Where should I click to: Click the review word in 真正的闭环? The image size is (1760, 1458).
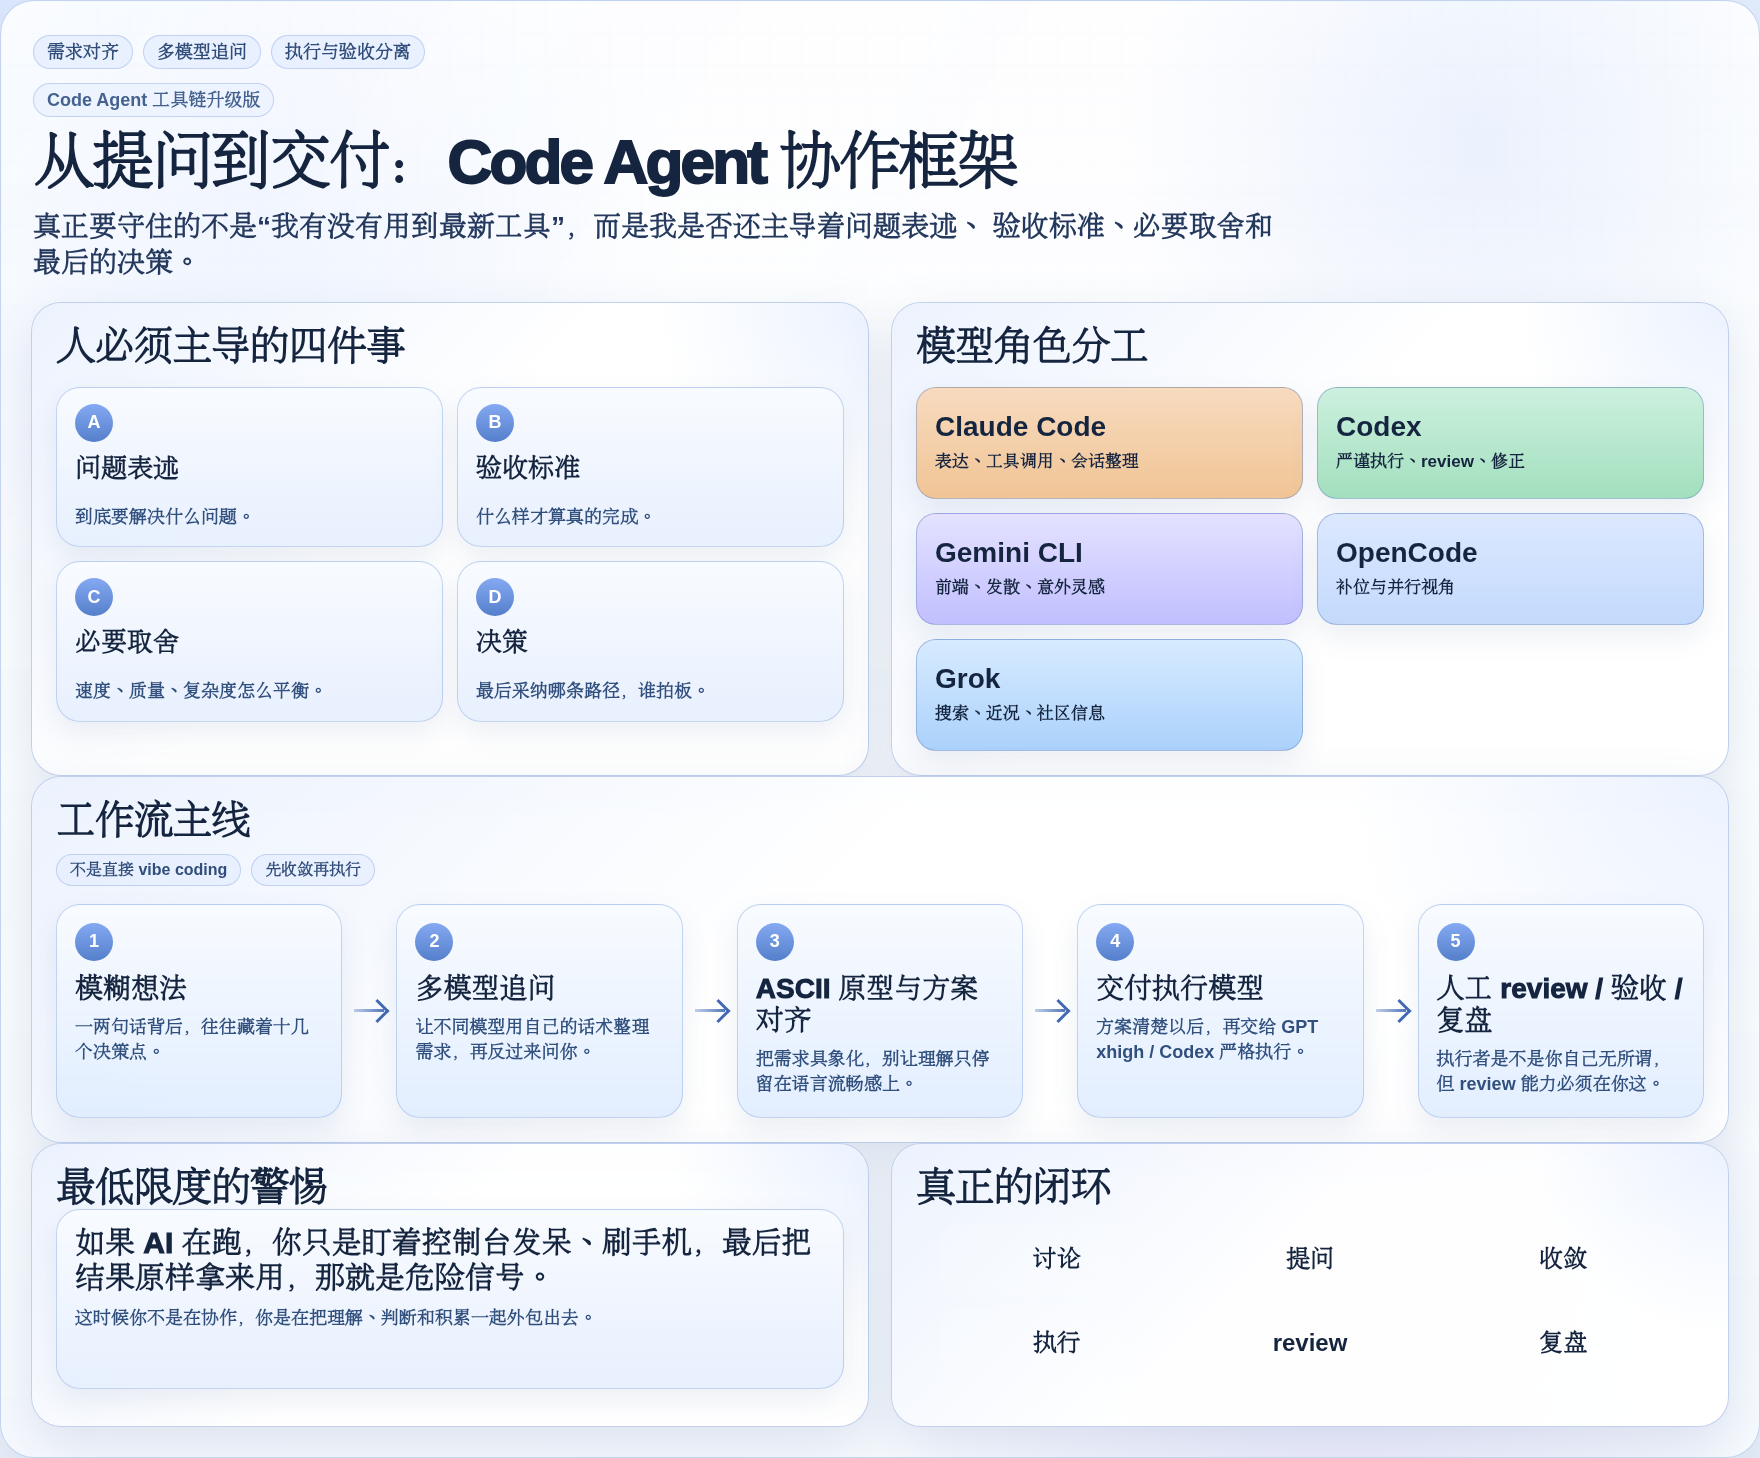1310,1343
